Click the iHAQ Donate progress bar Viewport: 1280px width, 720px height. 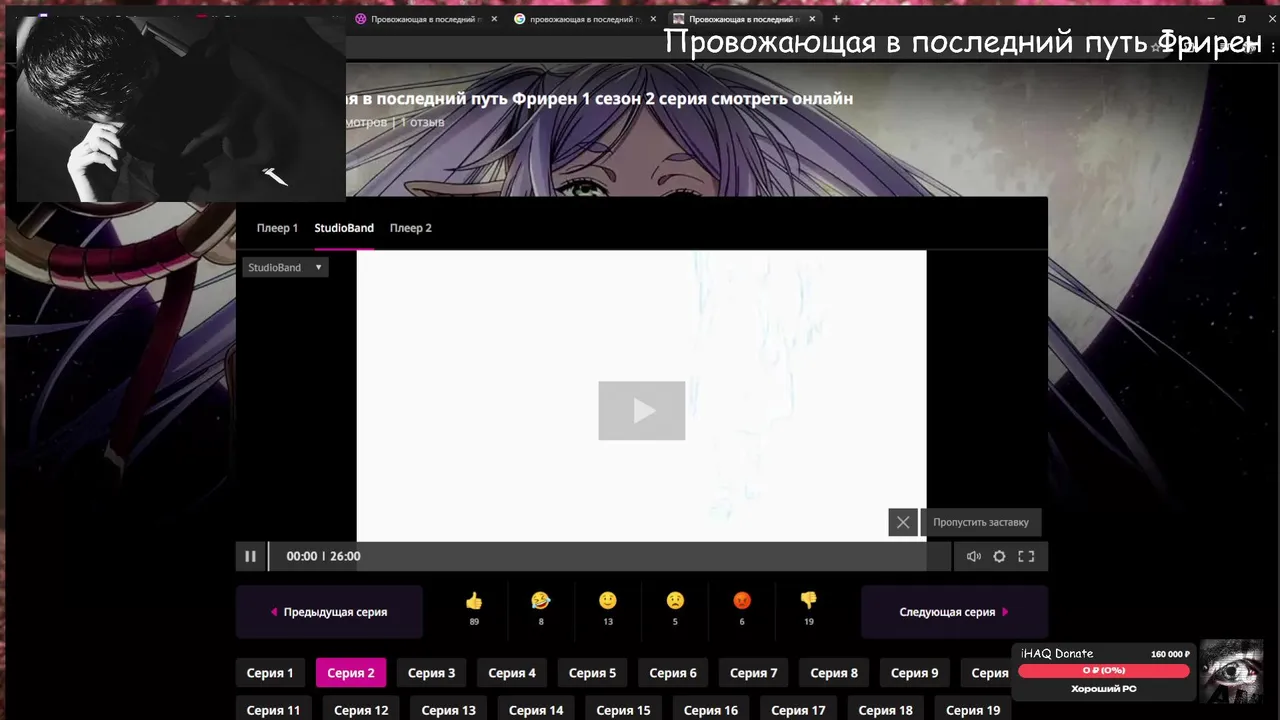1104,671
